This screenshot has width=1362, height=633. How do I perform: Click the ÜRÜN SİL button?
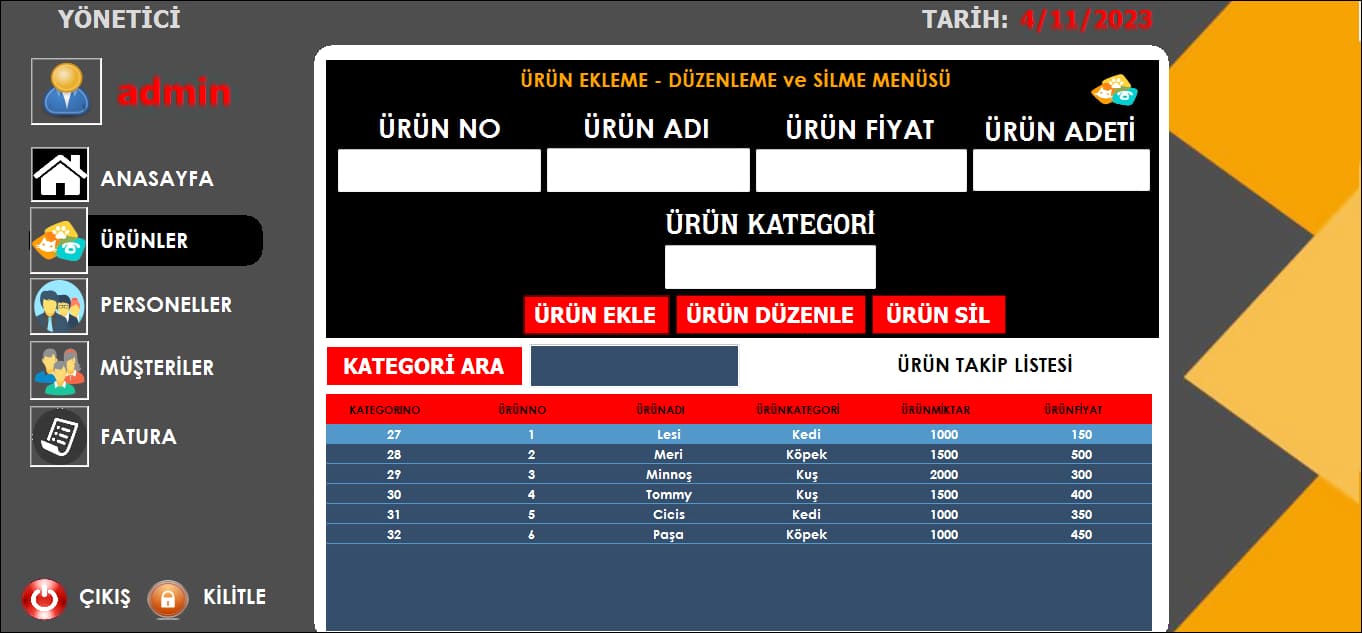pyautogui.click(x=937, y=315)
